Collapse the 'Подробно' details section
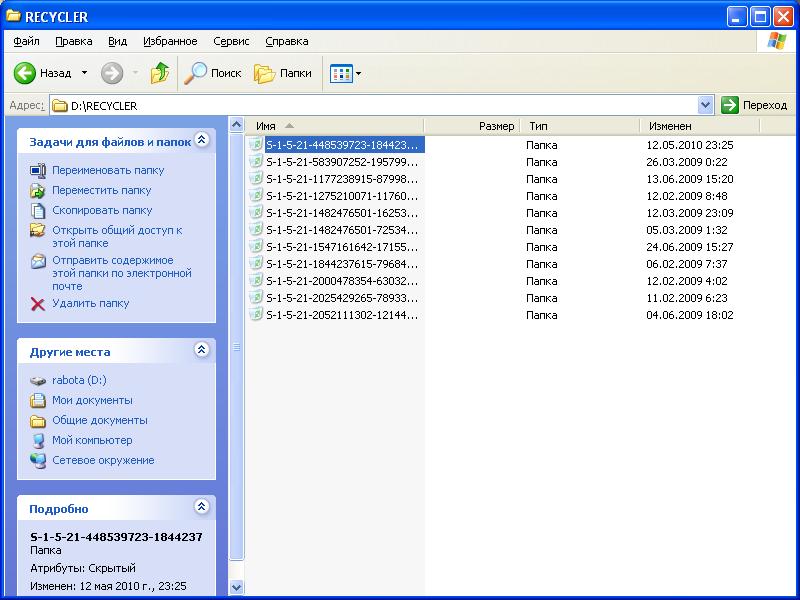The width and height of the screenshot is (800, 600). 201,507
